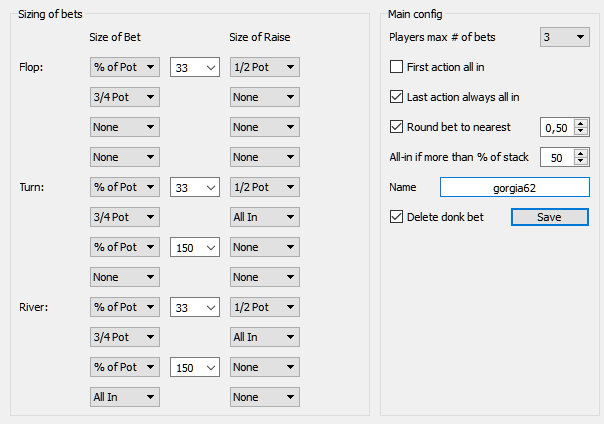The height and width of the screenshot is (424, 604).
Task: Open the Turn second raise All In dropdown
Action: 265,217
